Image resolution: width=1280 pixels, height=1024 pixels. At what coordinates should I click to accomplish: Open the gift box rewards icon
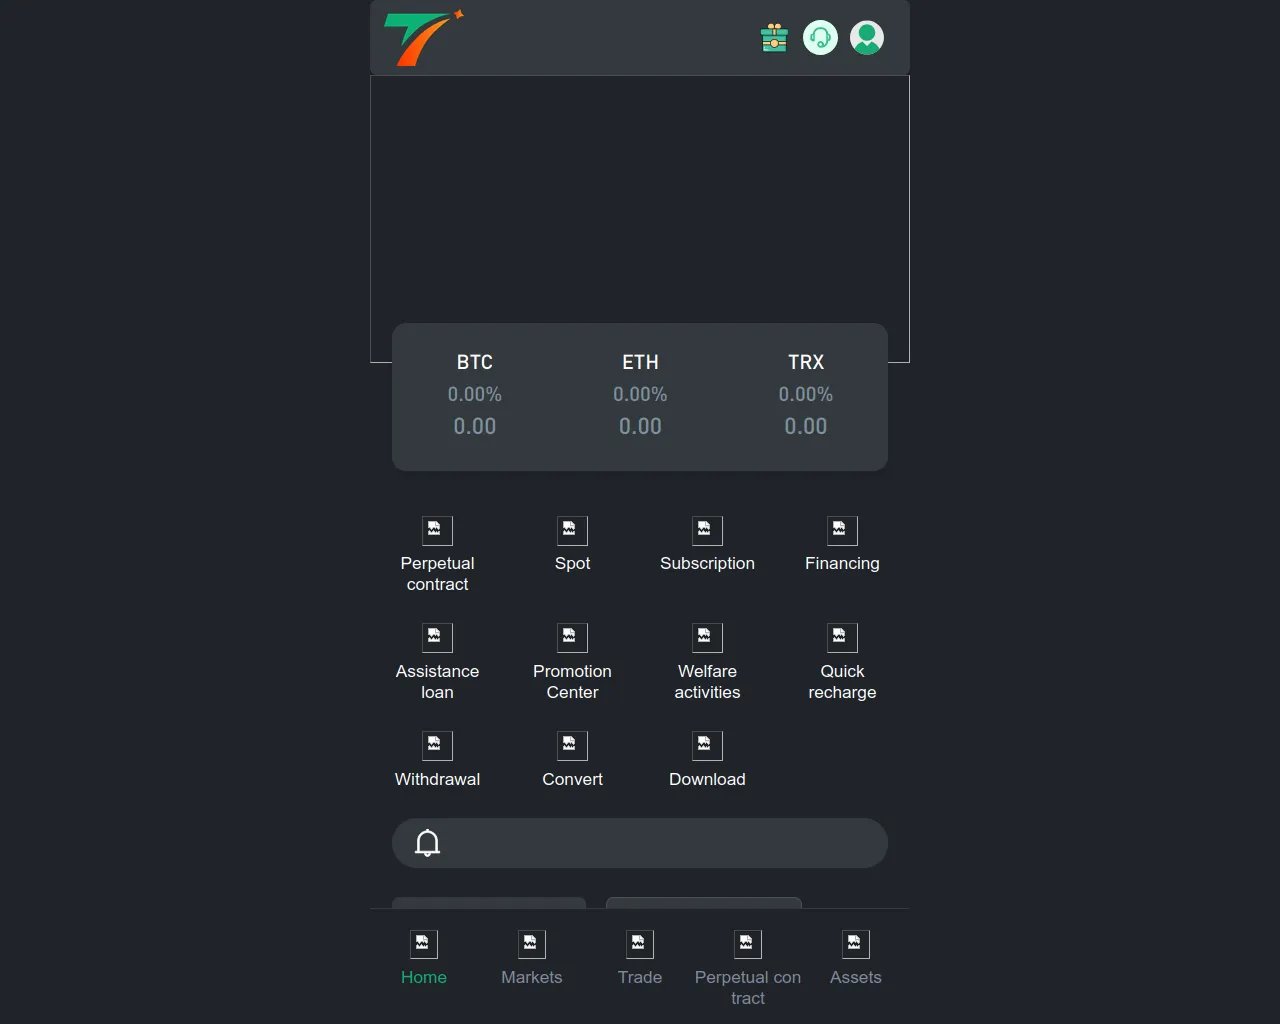click(774, 38)
